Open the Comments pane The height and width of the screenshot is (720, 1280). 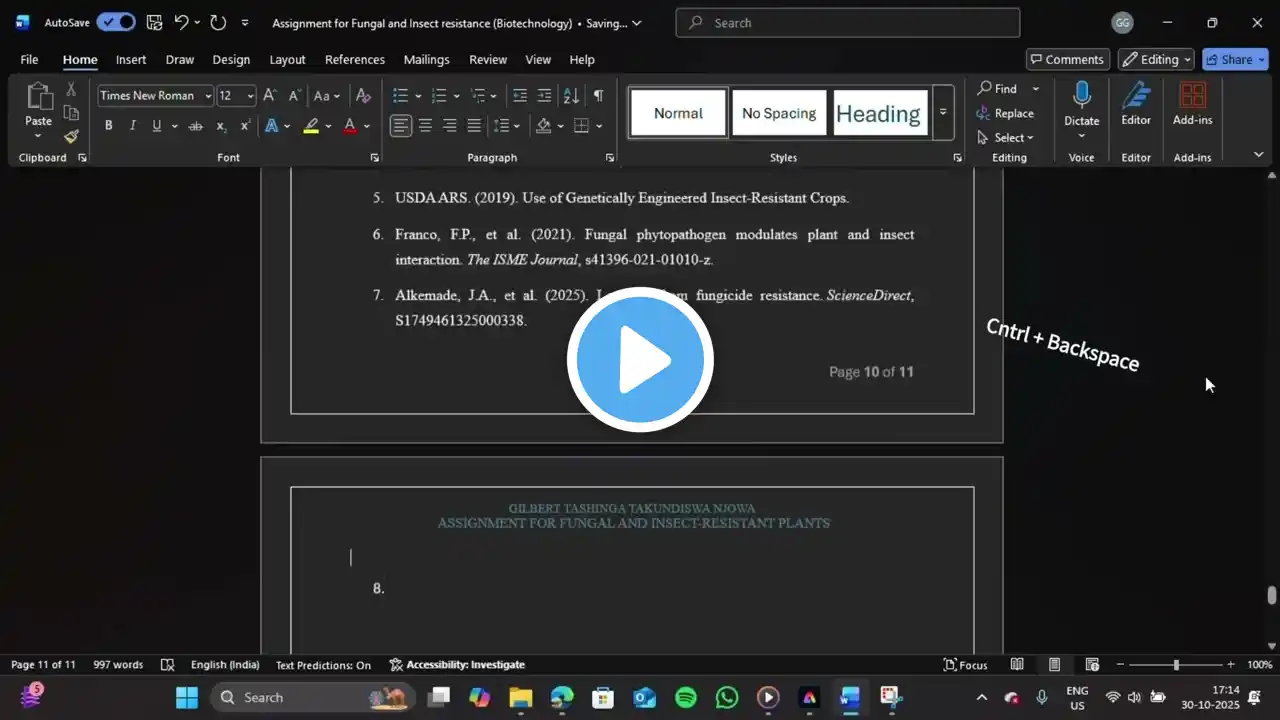1069,59
